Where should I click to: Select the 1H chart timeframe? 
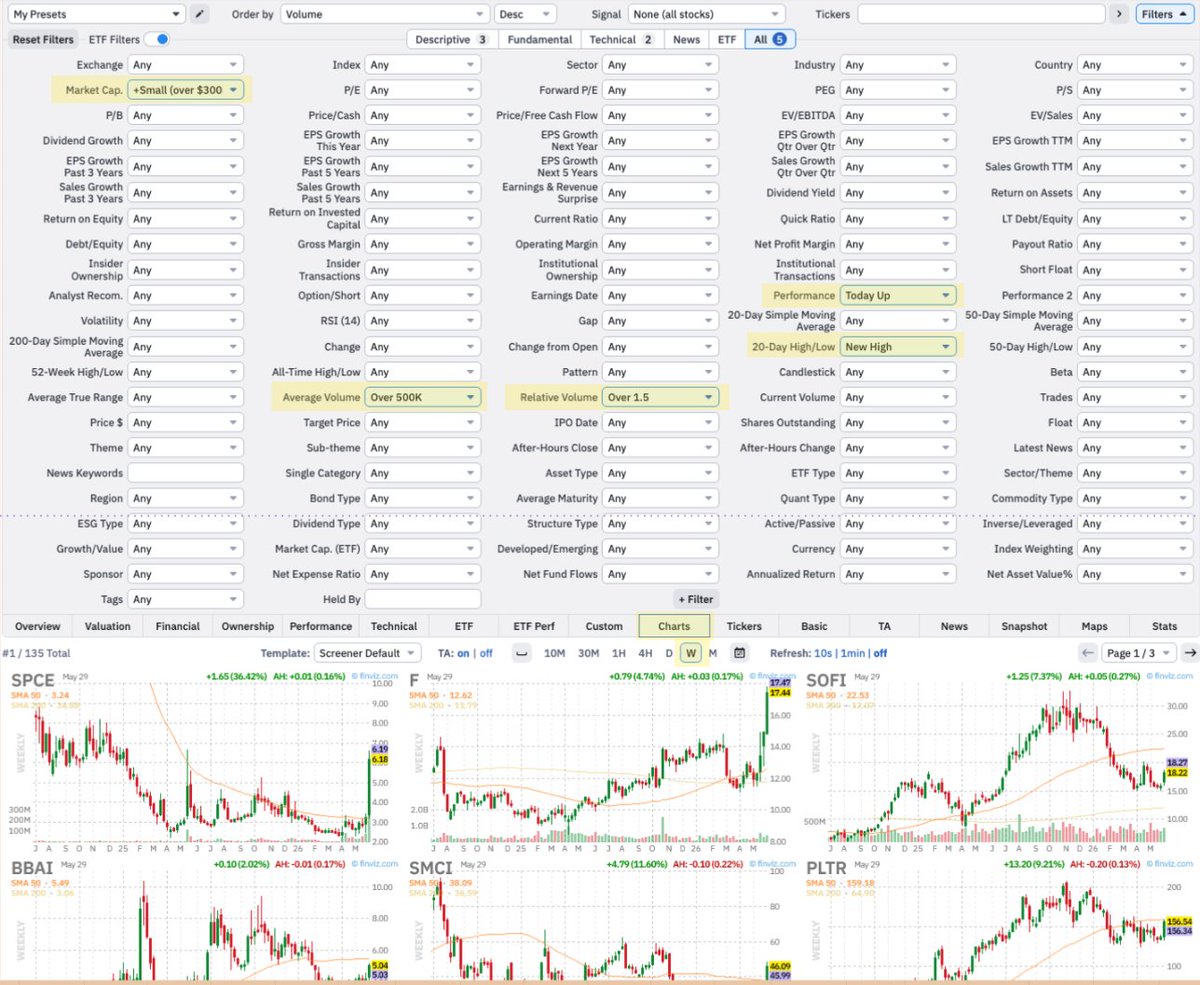pyautogui.click(x=619, y=653)
